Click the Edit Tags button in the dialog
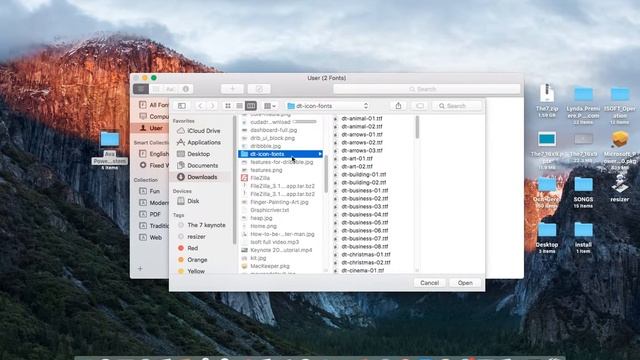Screen dimensions: 640x360 420,106
